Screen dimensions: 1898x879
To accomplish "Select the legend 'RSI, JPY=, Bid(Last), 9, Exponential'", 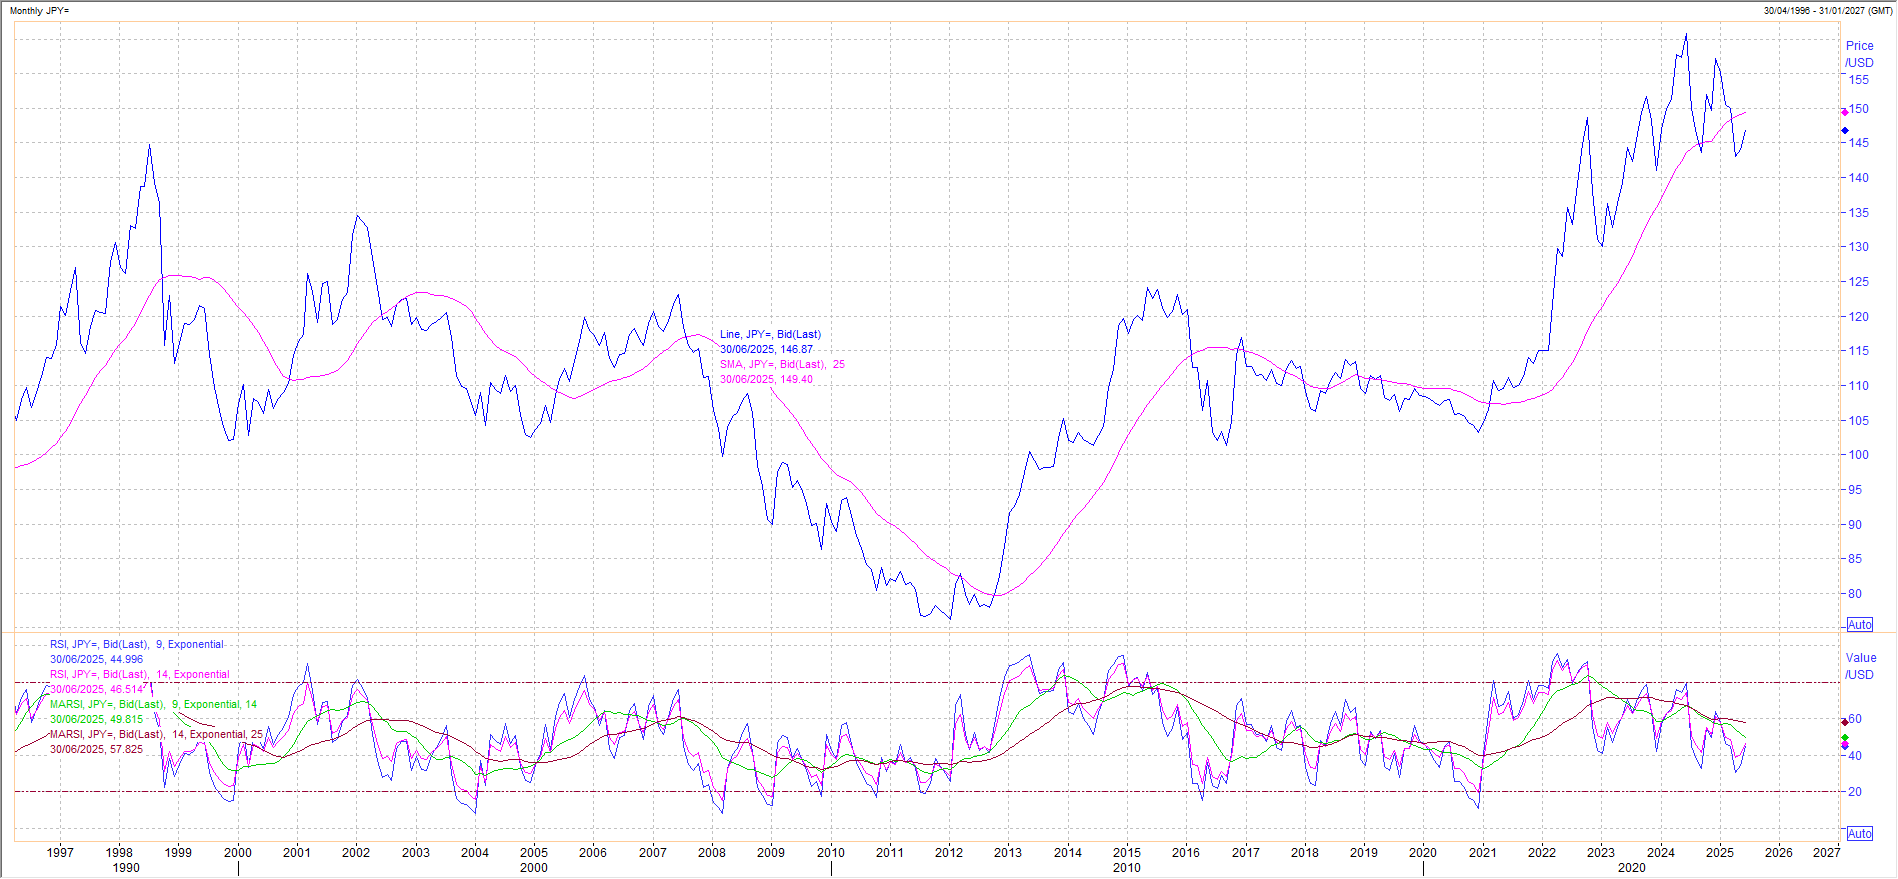I will tap(137, 645).
